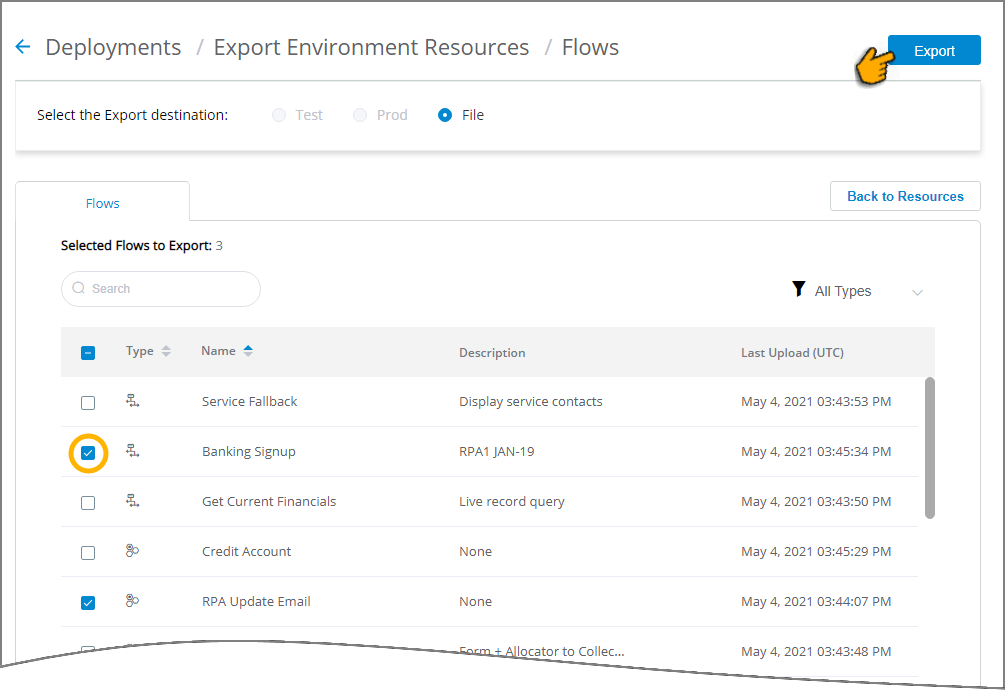Click the Export button
The width and height of the screenshot is (1005, 693).
934,51
